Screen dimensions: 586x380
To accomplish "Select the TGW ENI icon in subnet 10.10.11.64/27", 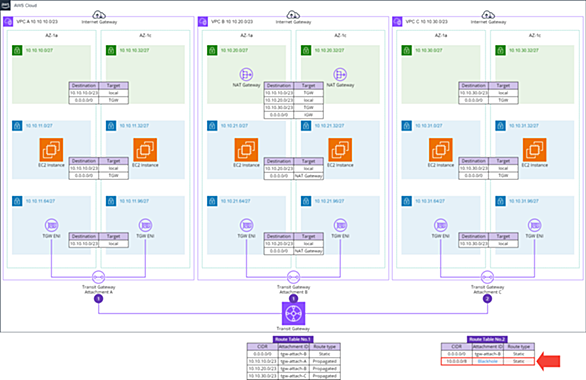I will click(x=52, y=225).
